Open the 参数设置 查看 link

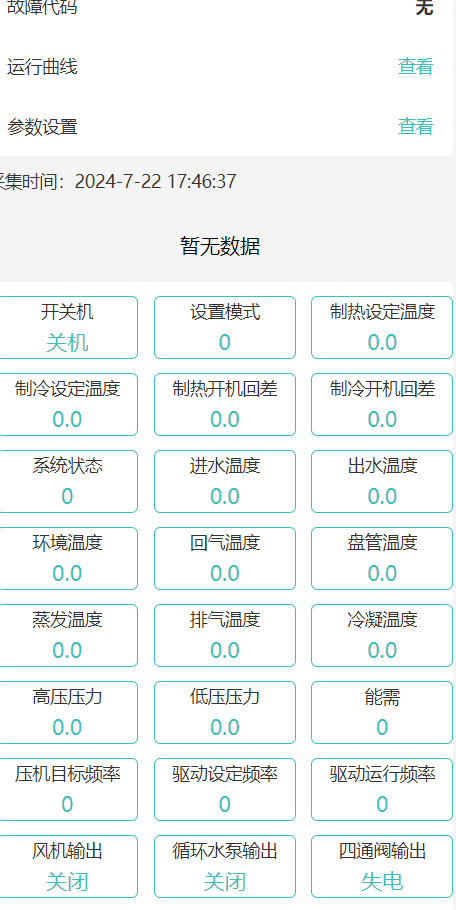coord(415,126)
